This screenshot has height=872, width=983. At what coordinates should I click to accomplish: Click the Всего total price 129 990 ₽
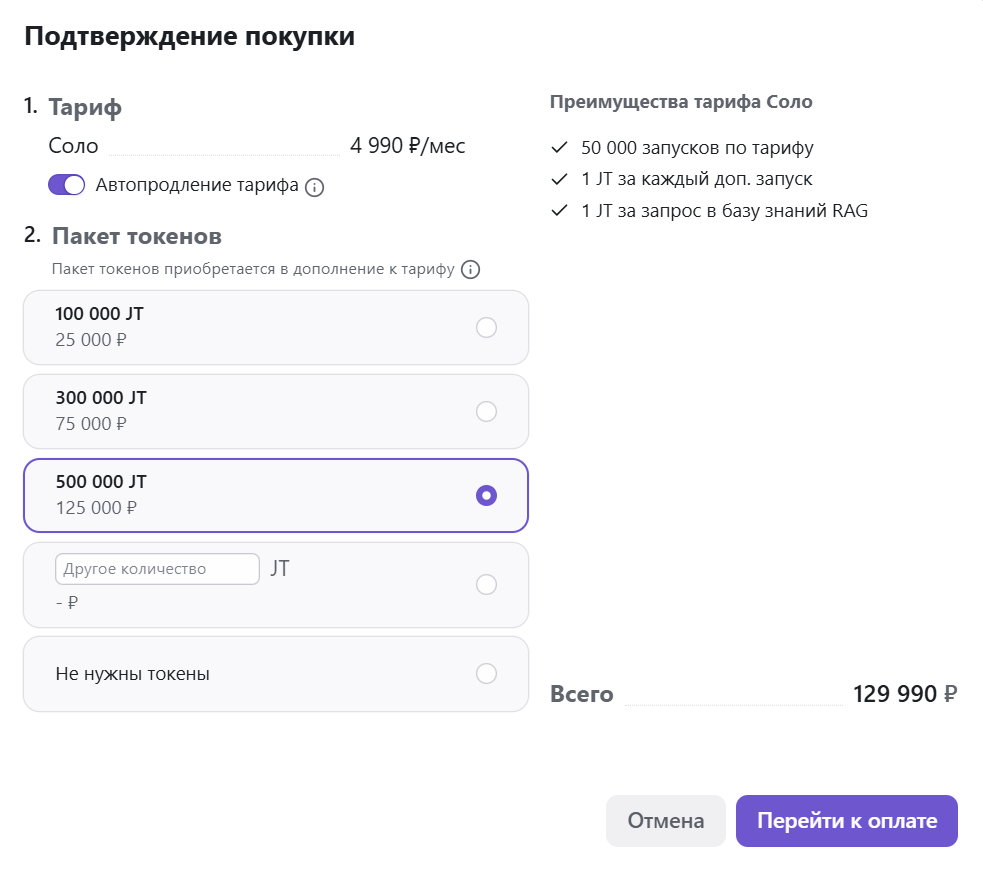904,694
